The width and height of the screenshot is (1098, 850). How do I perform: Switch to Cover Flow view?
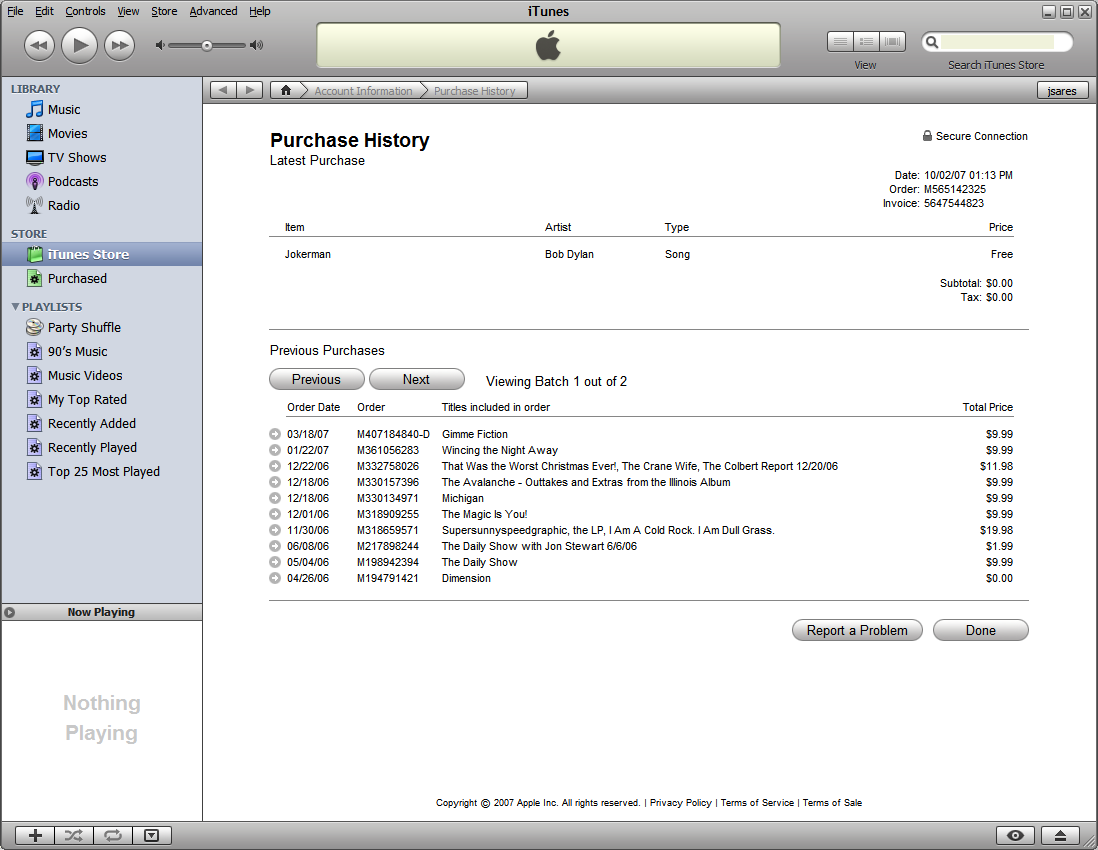click(892, 42)
